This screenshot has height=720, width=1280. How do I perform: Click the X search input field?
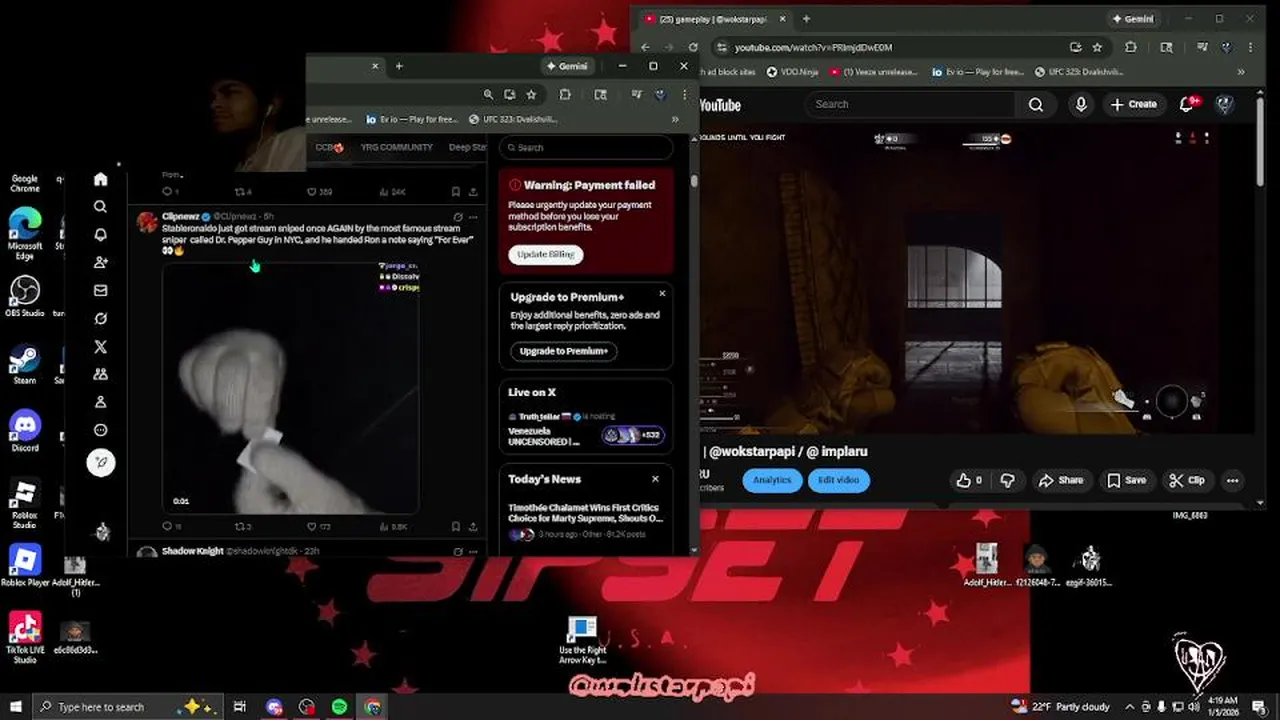pos(586,147)
